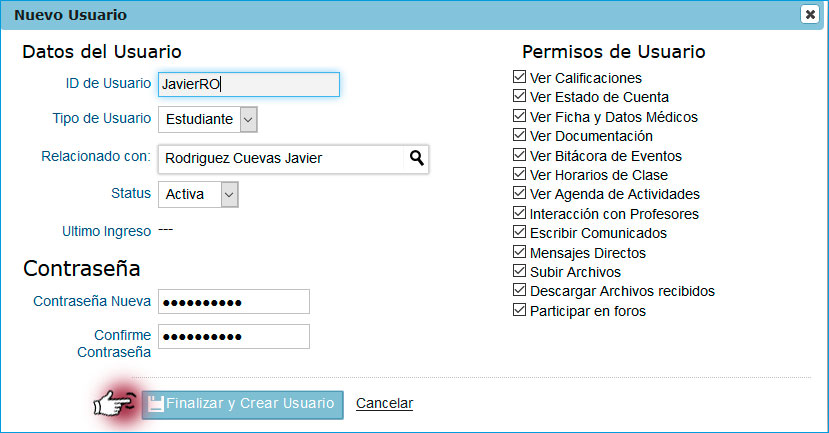
Task: Uncheck Ver Calificaciones permission
Action: tap(519, 77)
